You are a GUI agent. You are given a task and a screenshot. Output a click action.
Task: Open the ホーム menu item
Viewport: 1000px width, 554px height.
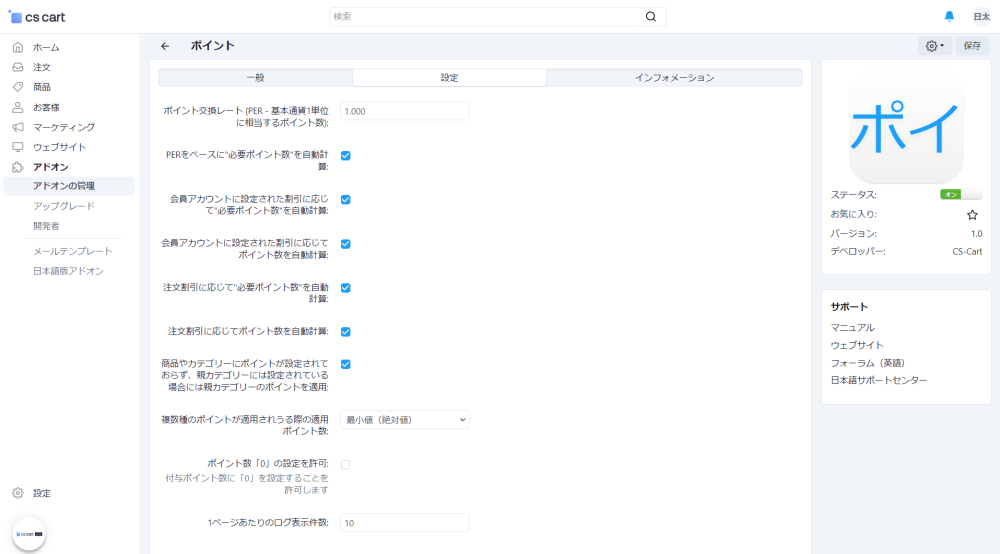click(46, 47)
